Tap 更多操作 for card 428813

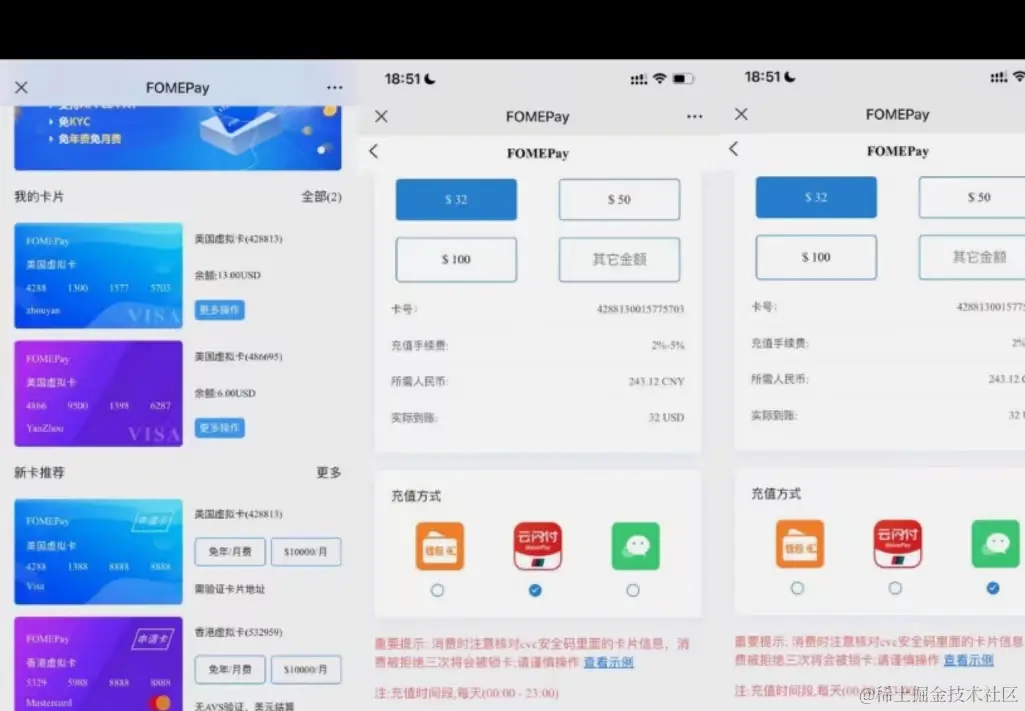click(x=220, y=310)
